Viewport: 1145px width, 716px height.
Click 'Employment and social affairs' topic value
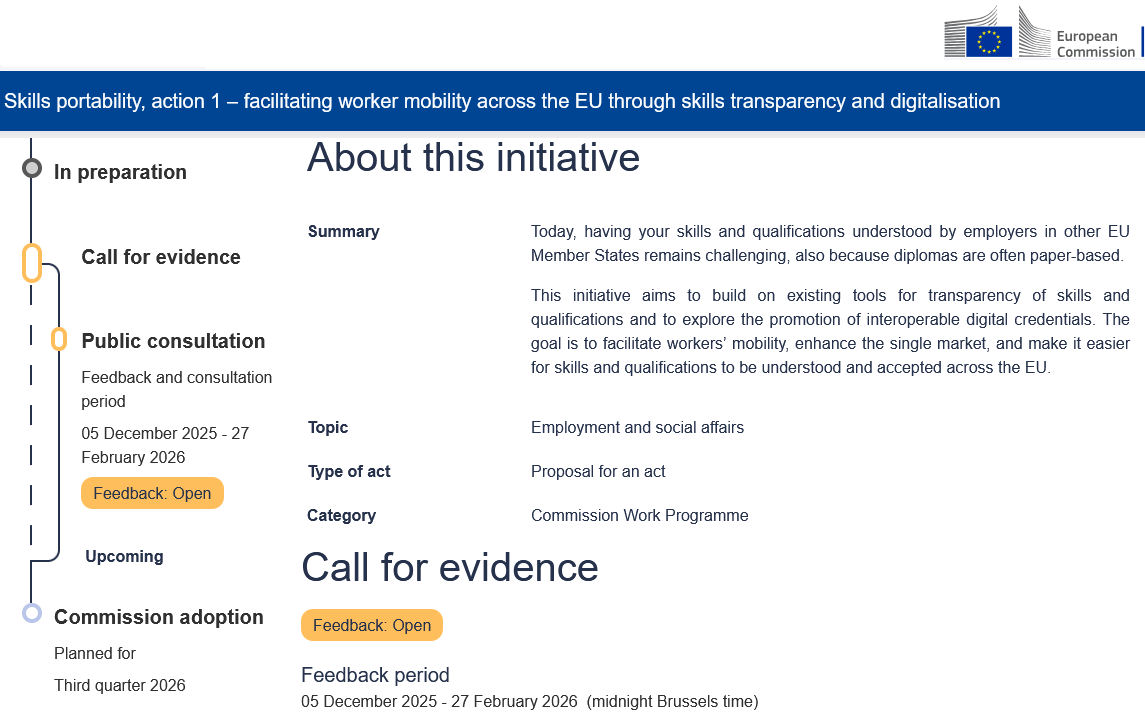coord(637,427)
